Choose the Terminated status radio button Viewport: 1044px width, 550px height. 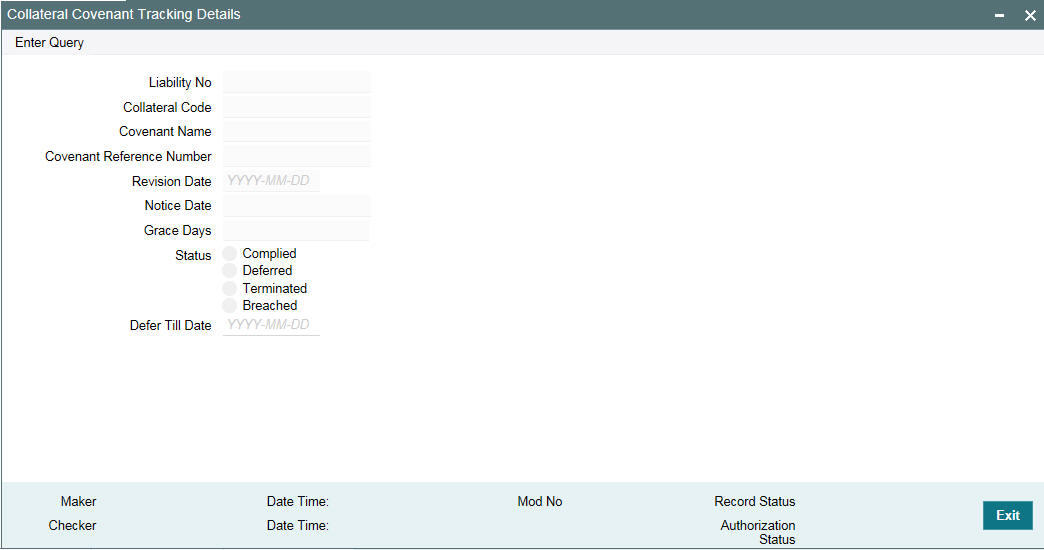pos(230,288)
